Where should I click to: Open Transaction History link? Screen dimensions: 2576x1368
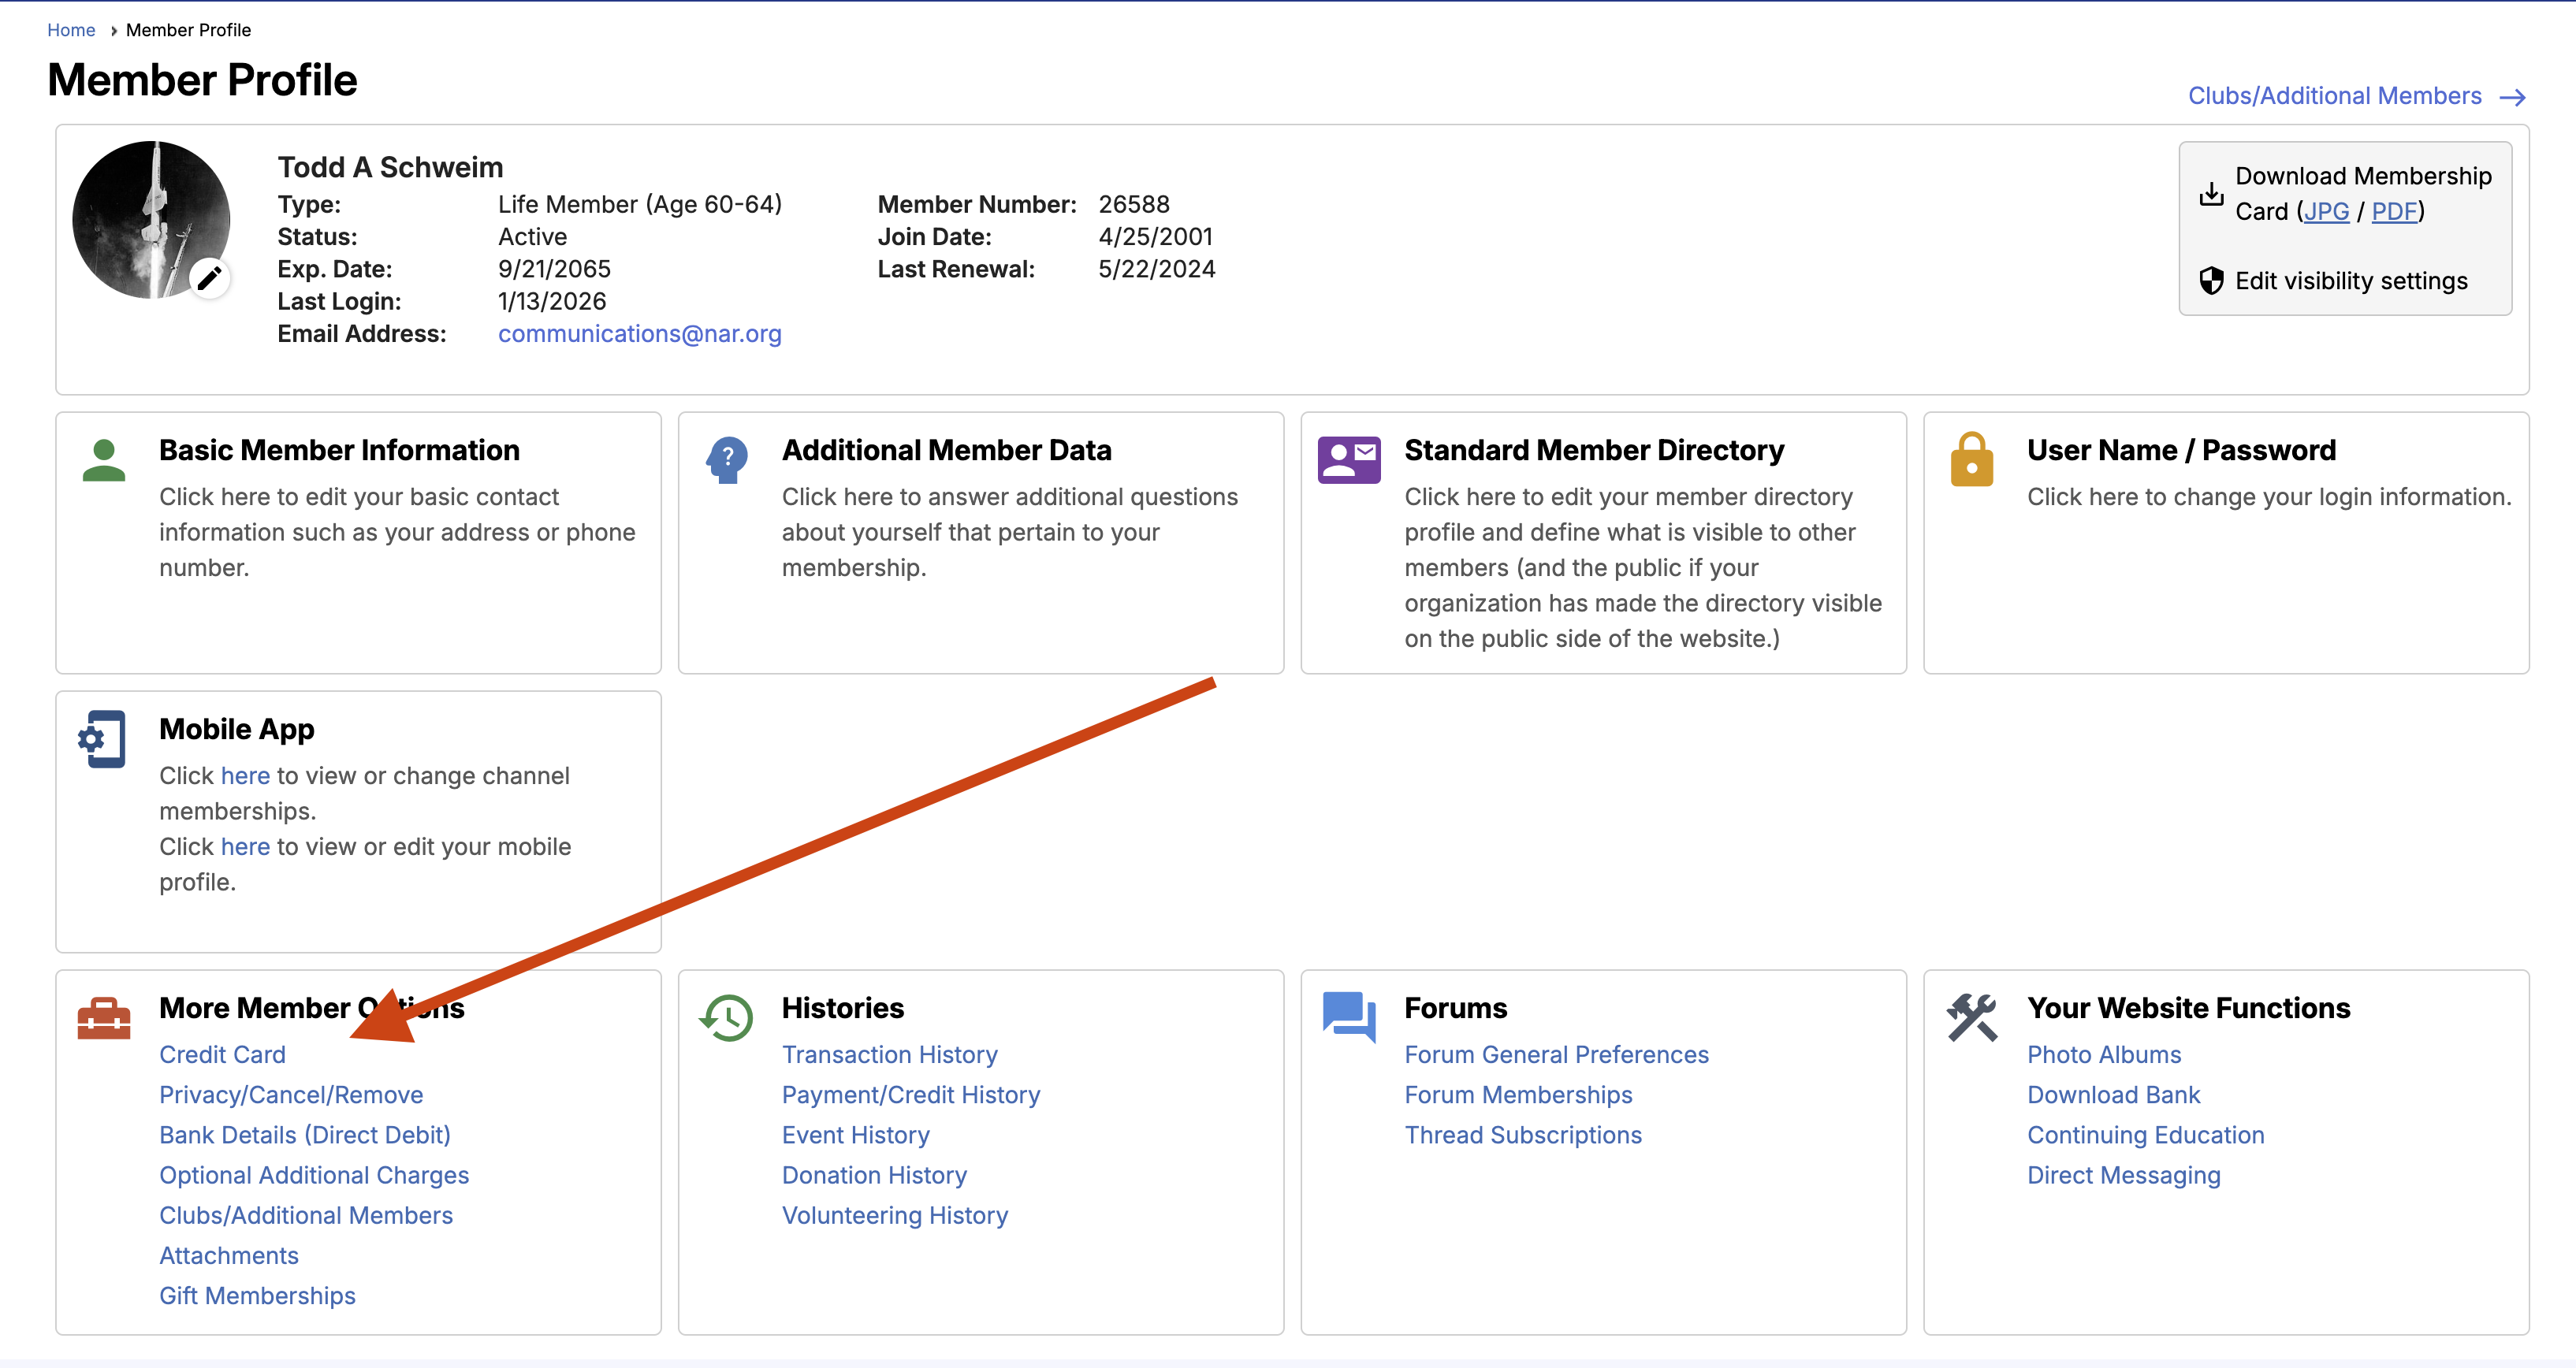tap(889, 1055)
